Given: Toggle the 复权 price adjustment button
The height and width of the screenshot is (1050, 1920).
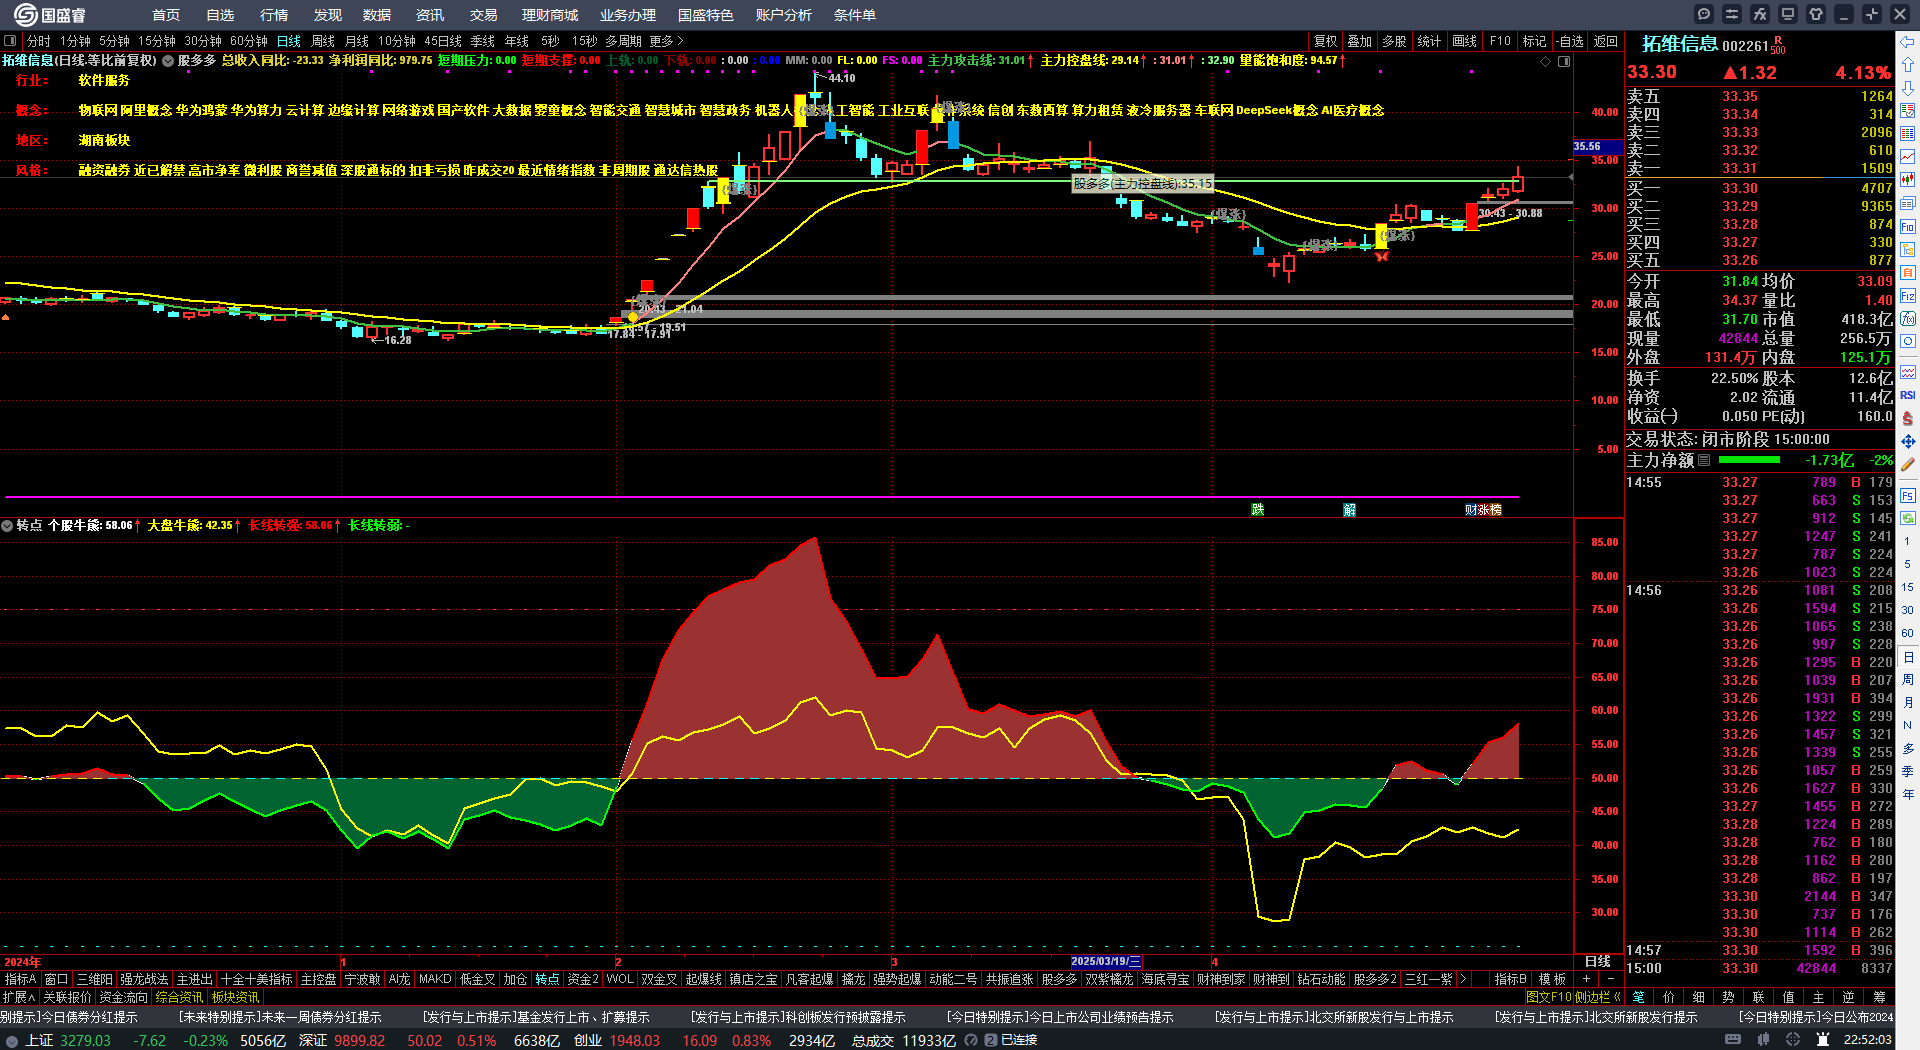Looking at the screenshot, I should tap(1325, 41).
